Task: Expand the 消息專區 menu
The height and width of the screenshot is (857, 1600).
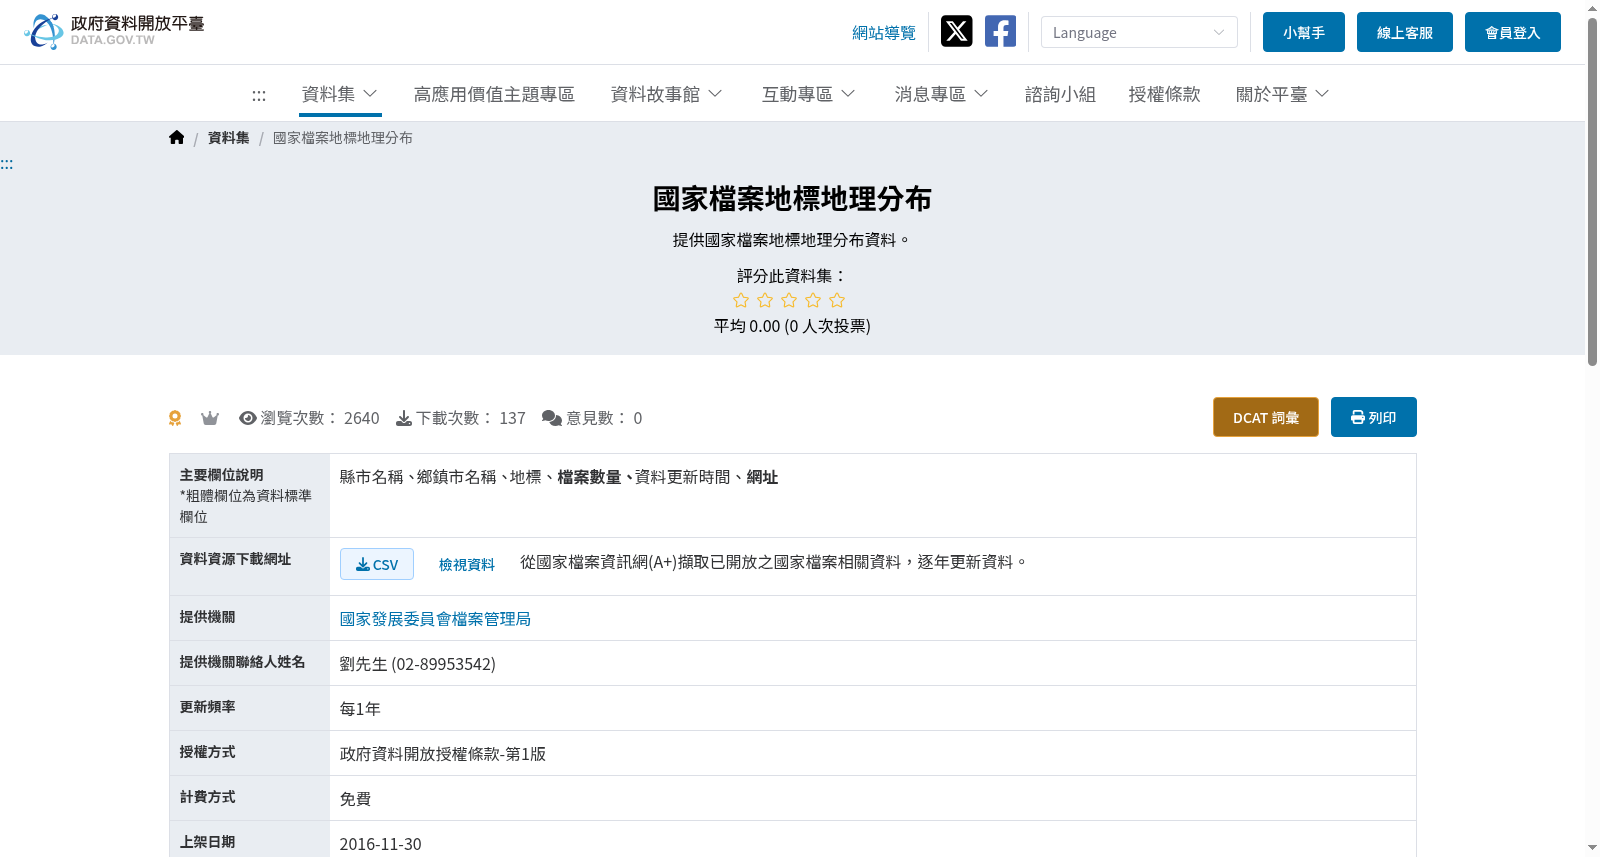Action: [x=942, y=94]
